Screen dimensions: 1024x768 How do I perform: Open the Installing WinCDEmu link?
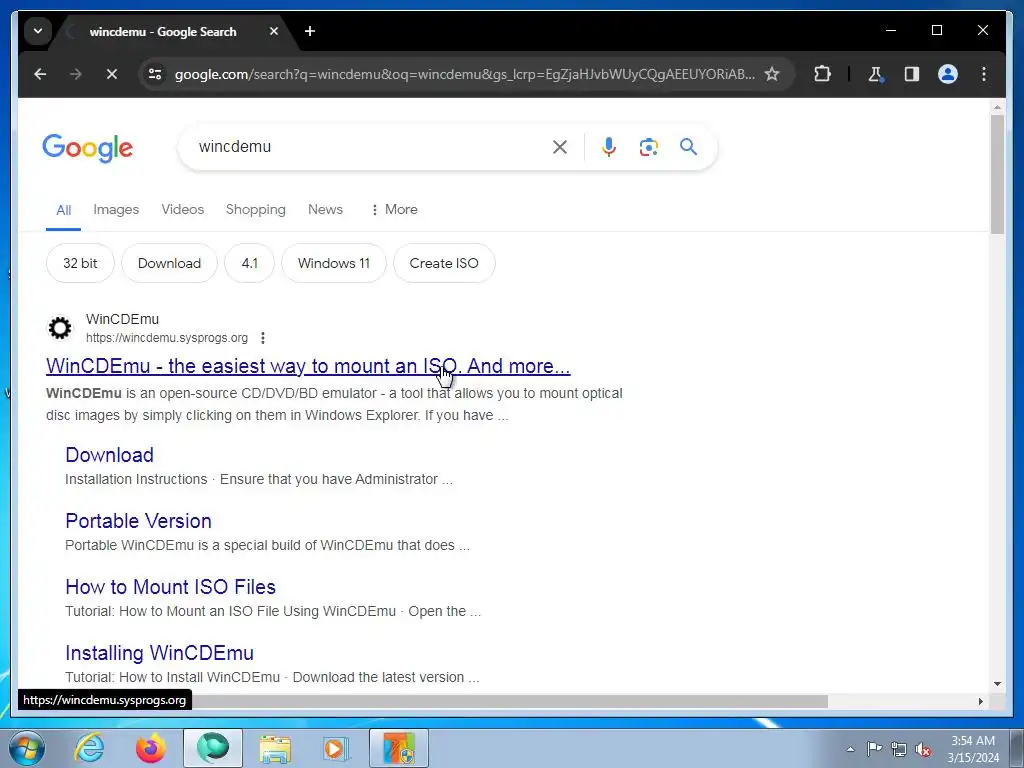(x=159, y=653)
